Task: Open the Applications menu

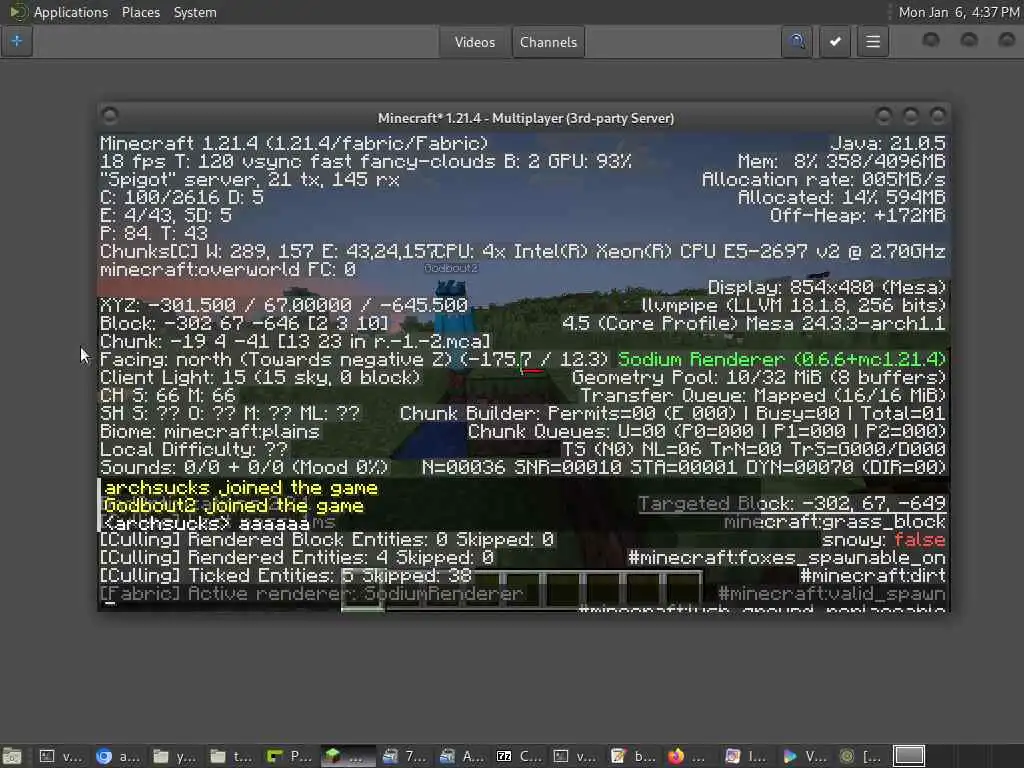Action: (71, 12)
